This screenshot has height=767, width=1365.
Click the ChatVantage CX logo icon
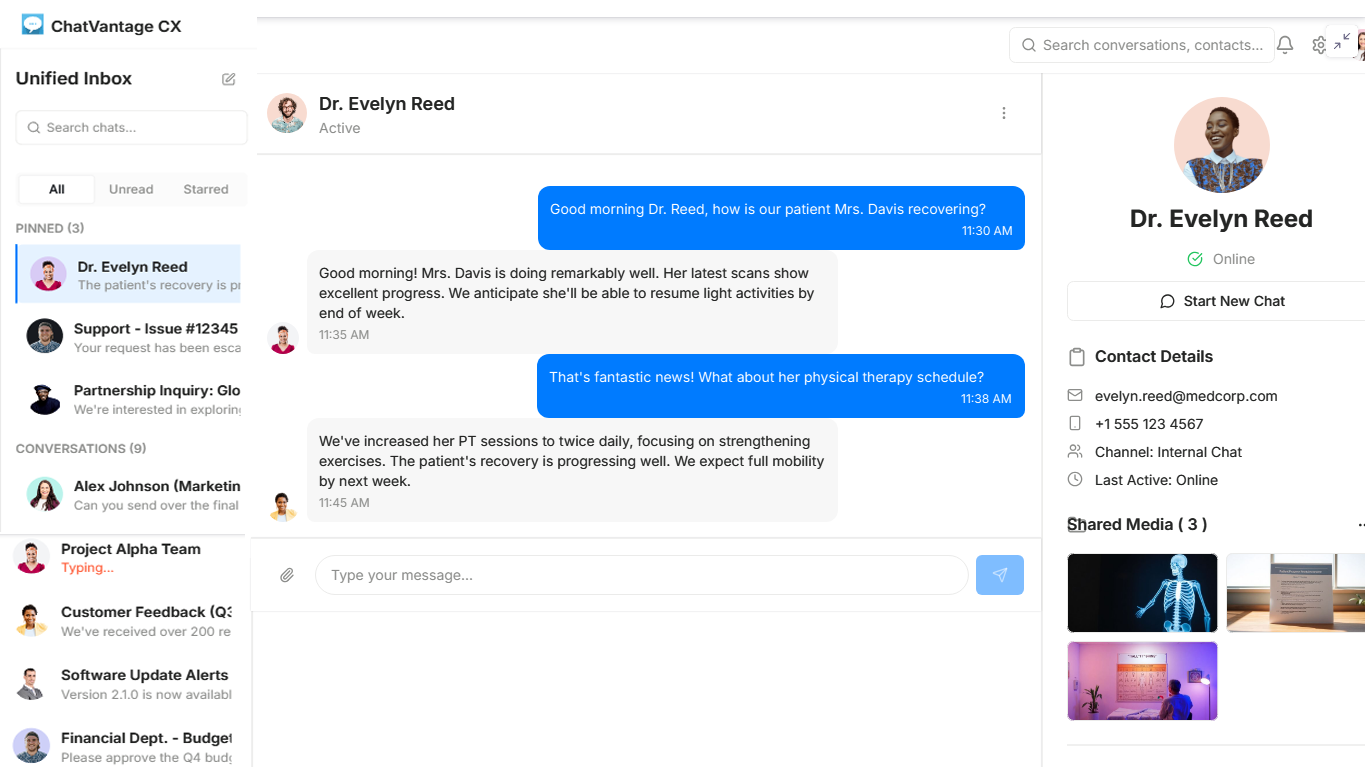pos(33,25)
